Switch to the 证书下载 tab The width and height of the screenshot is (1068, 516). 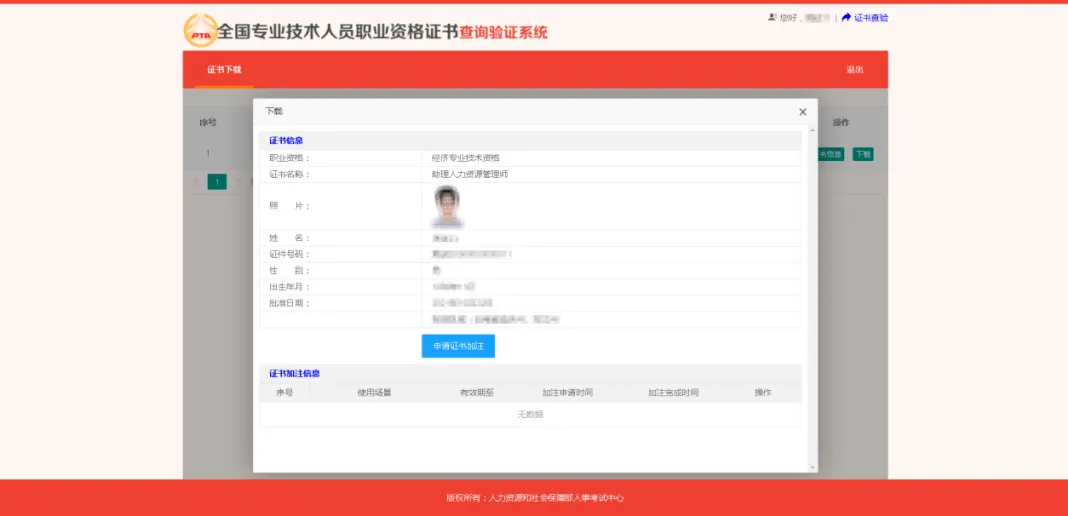[x=224, y=70]
